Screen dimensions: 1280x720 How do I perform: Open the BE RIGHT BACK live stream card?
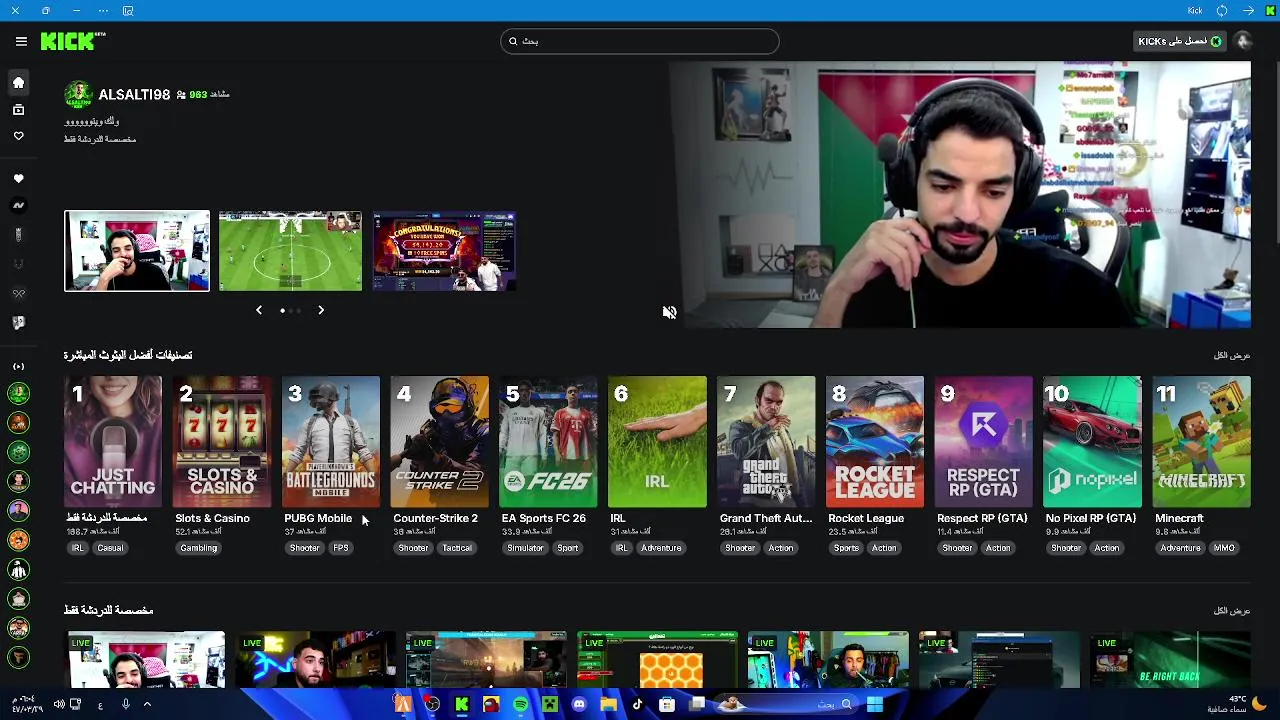click(x=1170, y=660)
